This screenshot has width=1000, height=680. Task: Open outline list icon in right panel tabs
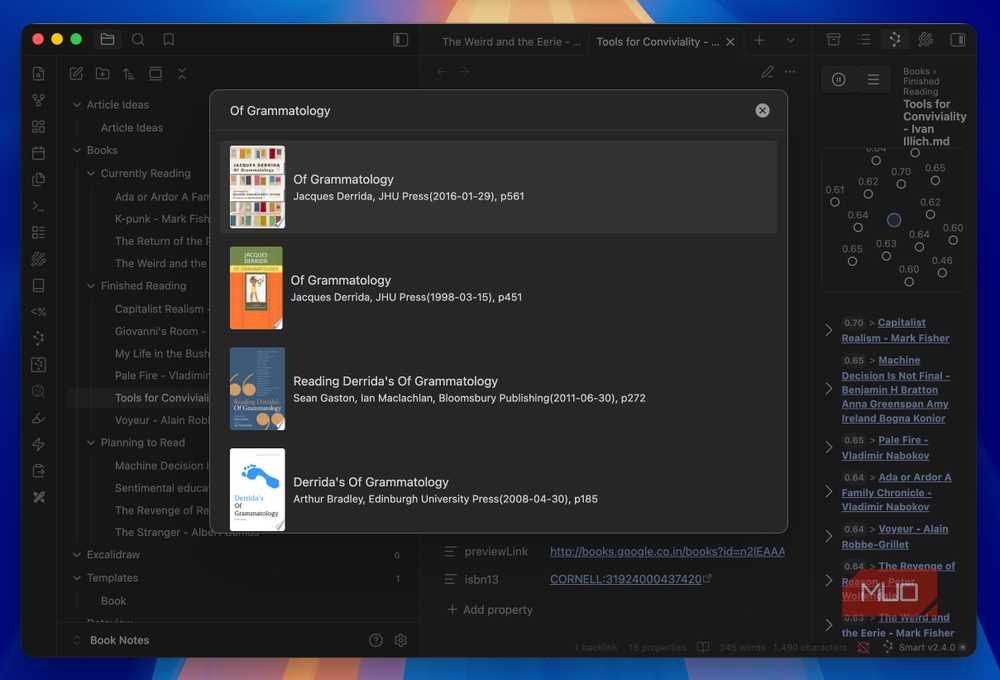864,40
